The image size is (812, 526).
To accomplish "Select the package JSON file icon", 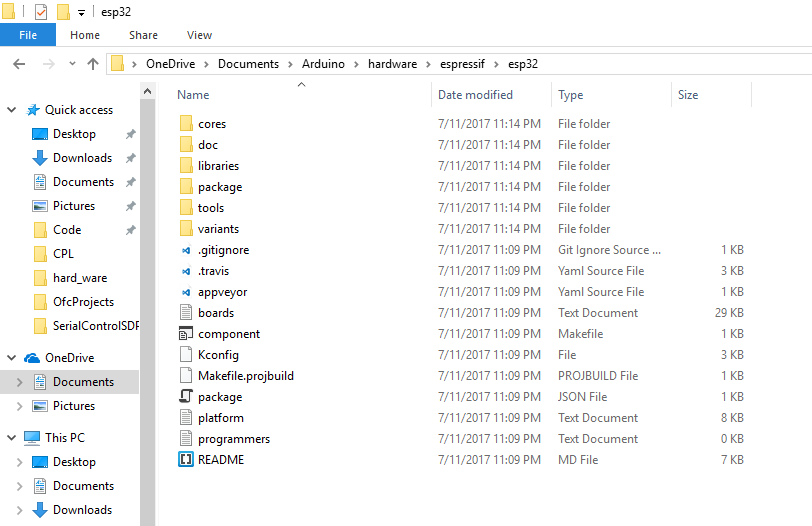I will [x=186, y=397].
